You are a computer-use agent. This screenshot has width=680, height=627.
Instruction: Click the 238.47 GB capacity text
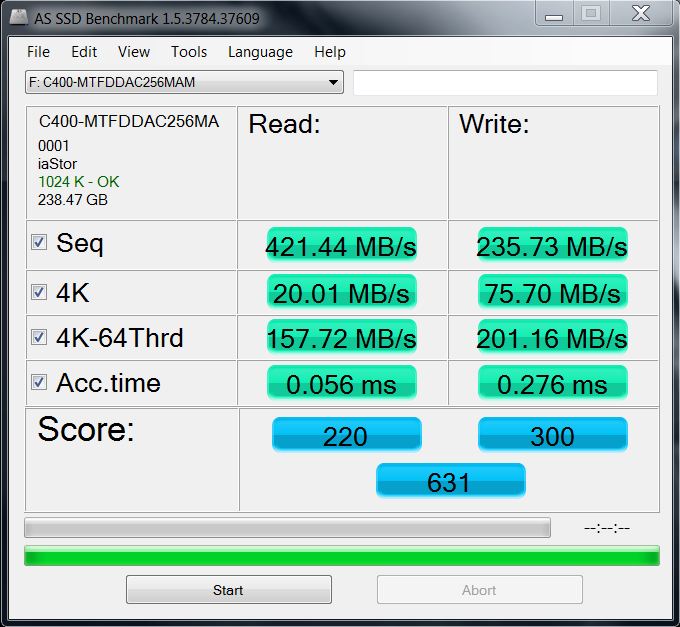coord(72,200)
